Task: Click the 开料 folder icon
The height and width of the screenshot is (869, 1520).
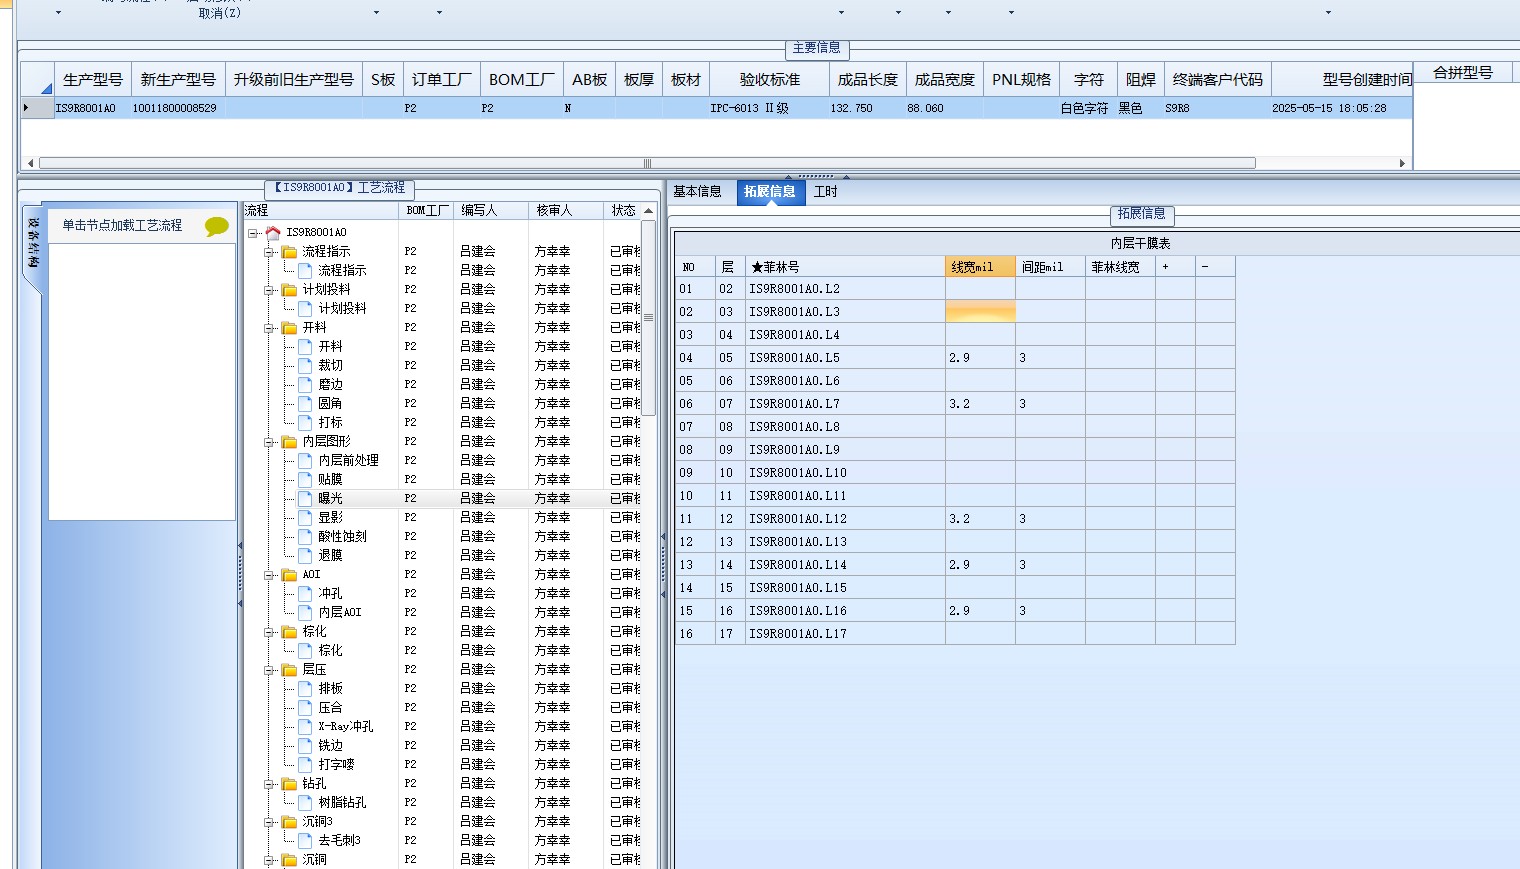Action: (x=289, y=327)
